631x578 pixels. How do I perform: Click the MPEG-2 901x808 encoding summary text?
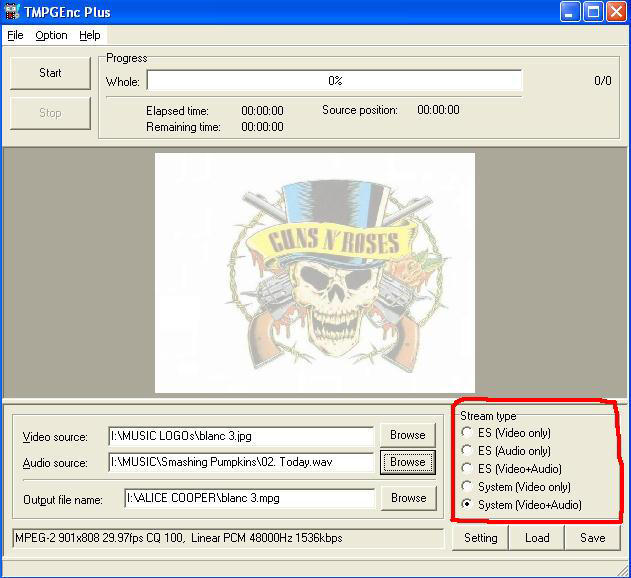(179, 538)
